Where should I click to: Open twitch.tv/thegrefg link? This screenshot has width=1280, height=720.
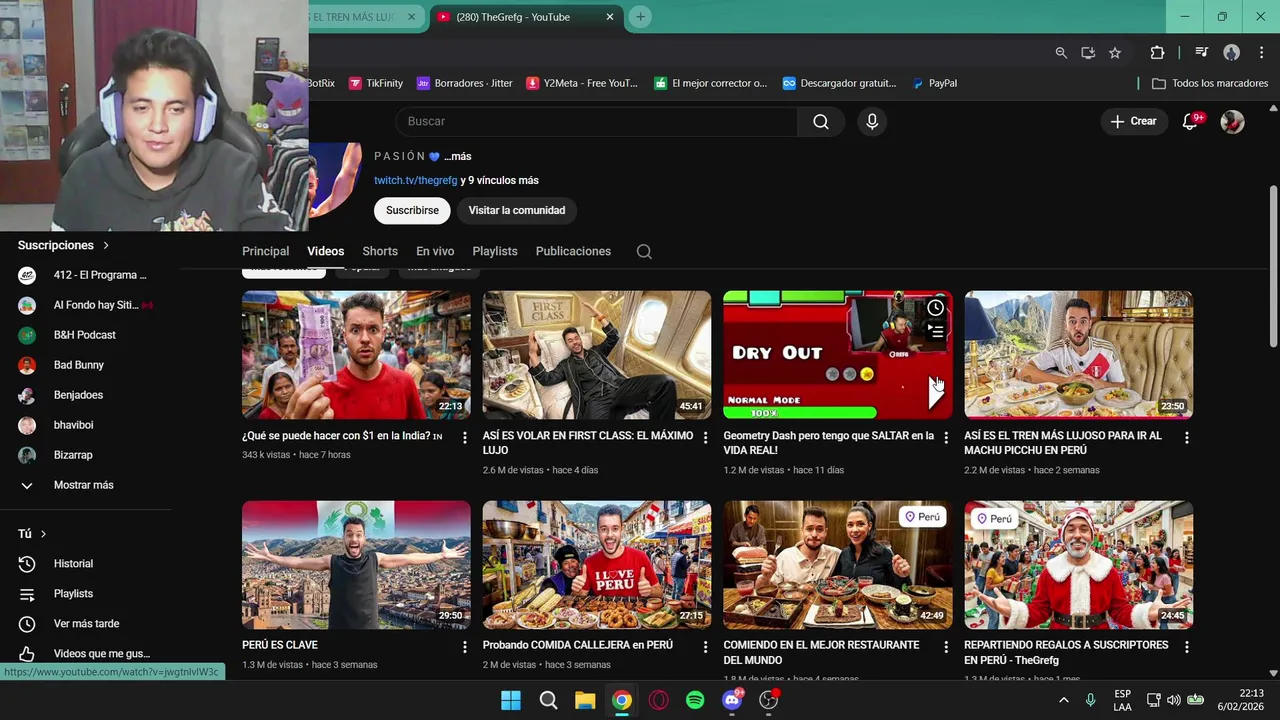click(415, 180)
